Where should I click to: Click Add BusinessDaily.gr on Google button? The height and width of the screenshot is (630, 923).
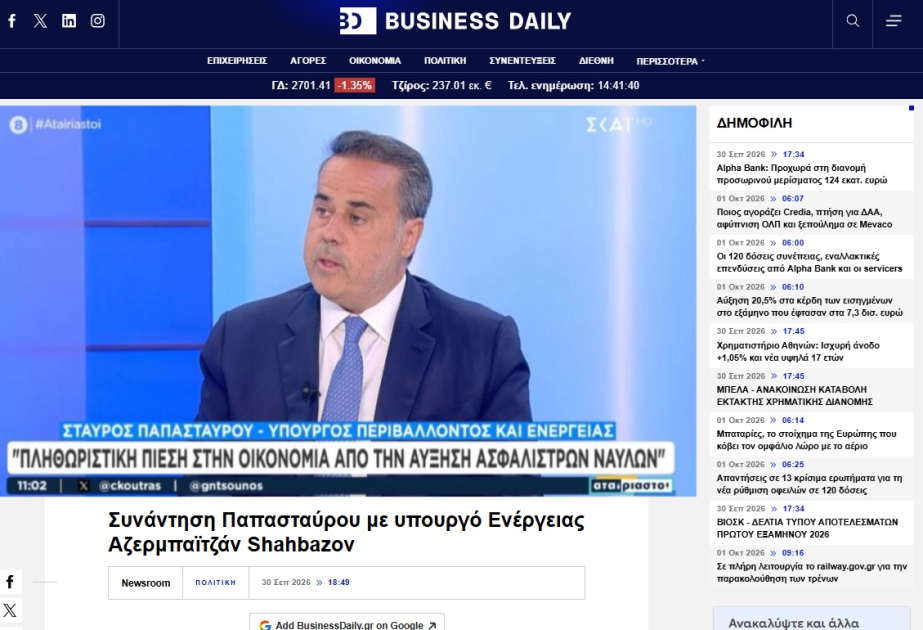347,625
